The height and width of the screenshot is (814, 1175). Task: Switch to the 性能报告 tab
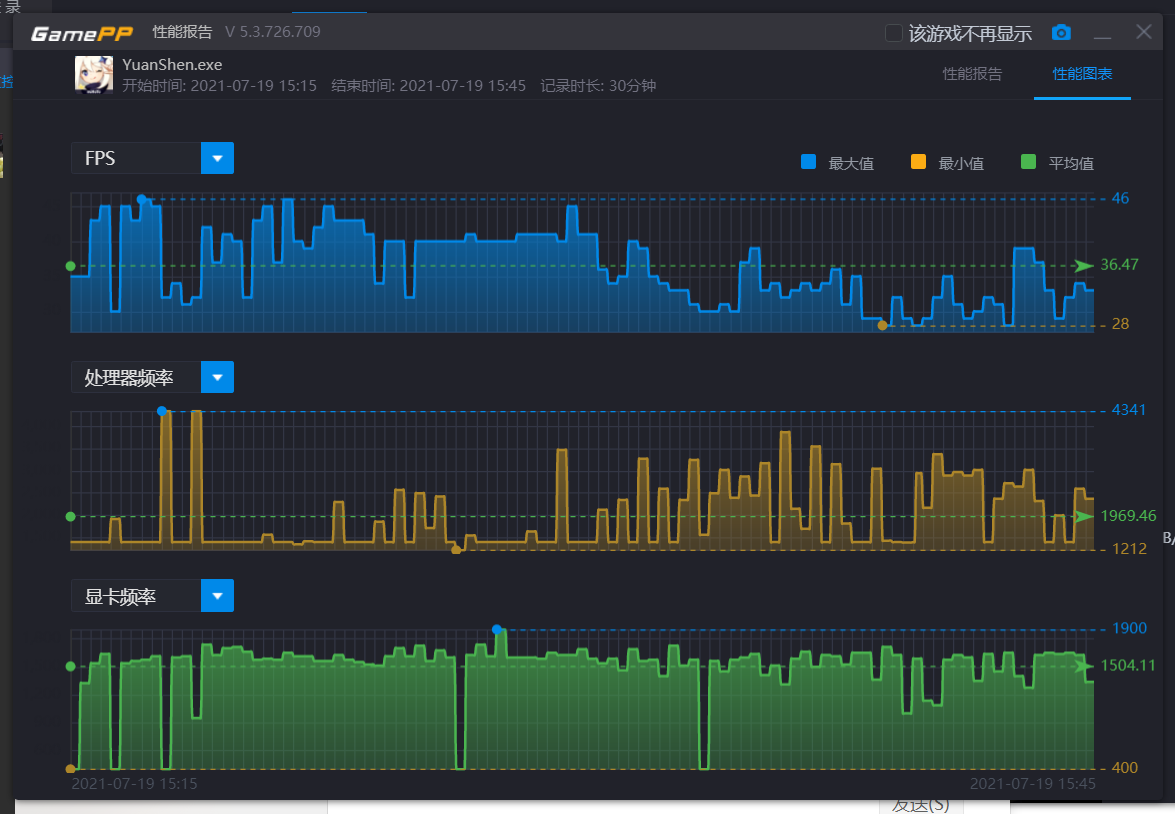(972, 73)
